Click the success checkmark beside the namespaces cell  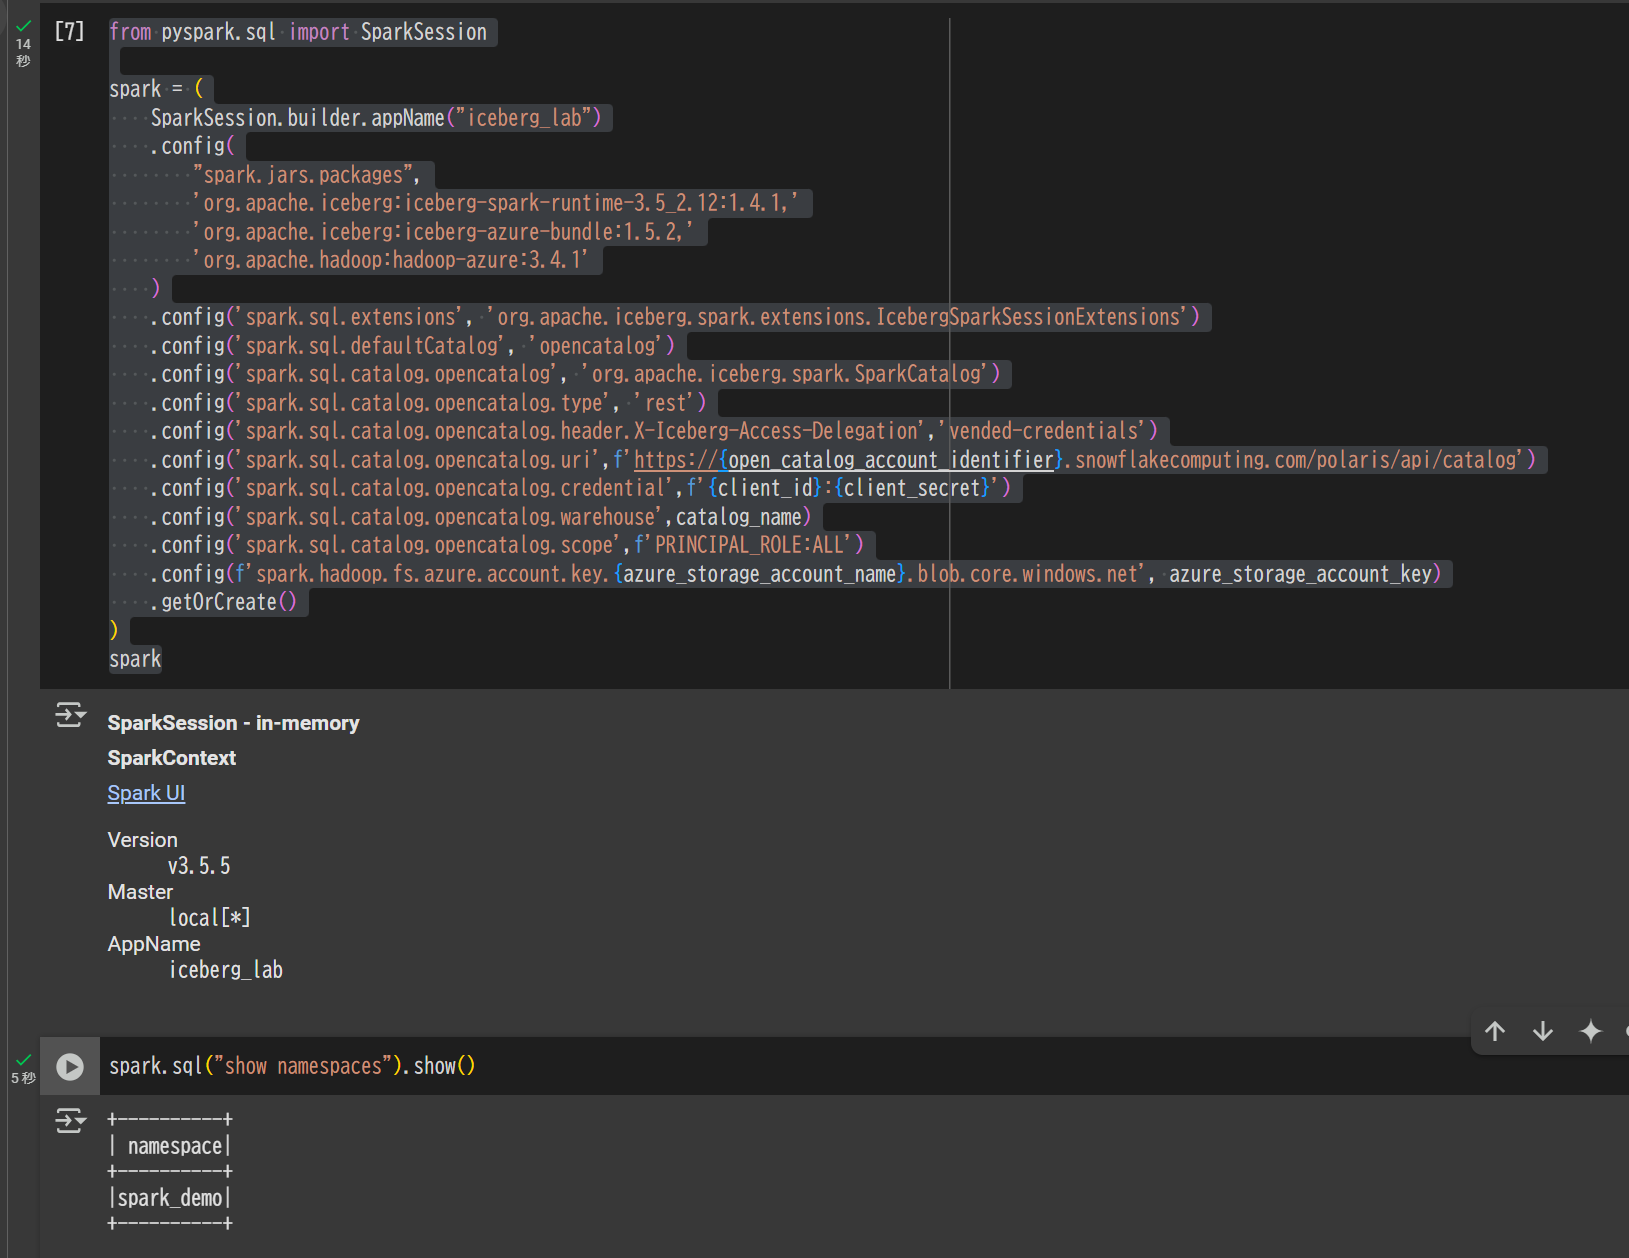23,1060
